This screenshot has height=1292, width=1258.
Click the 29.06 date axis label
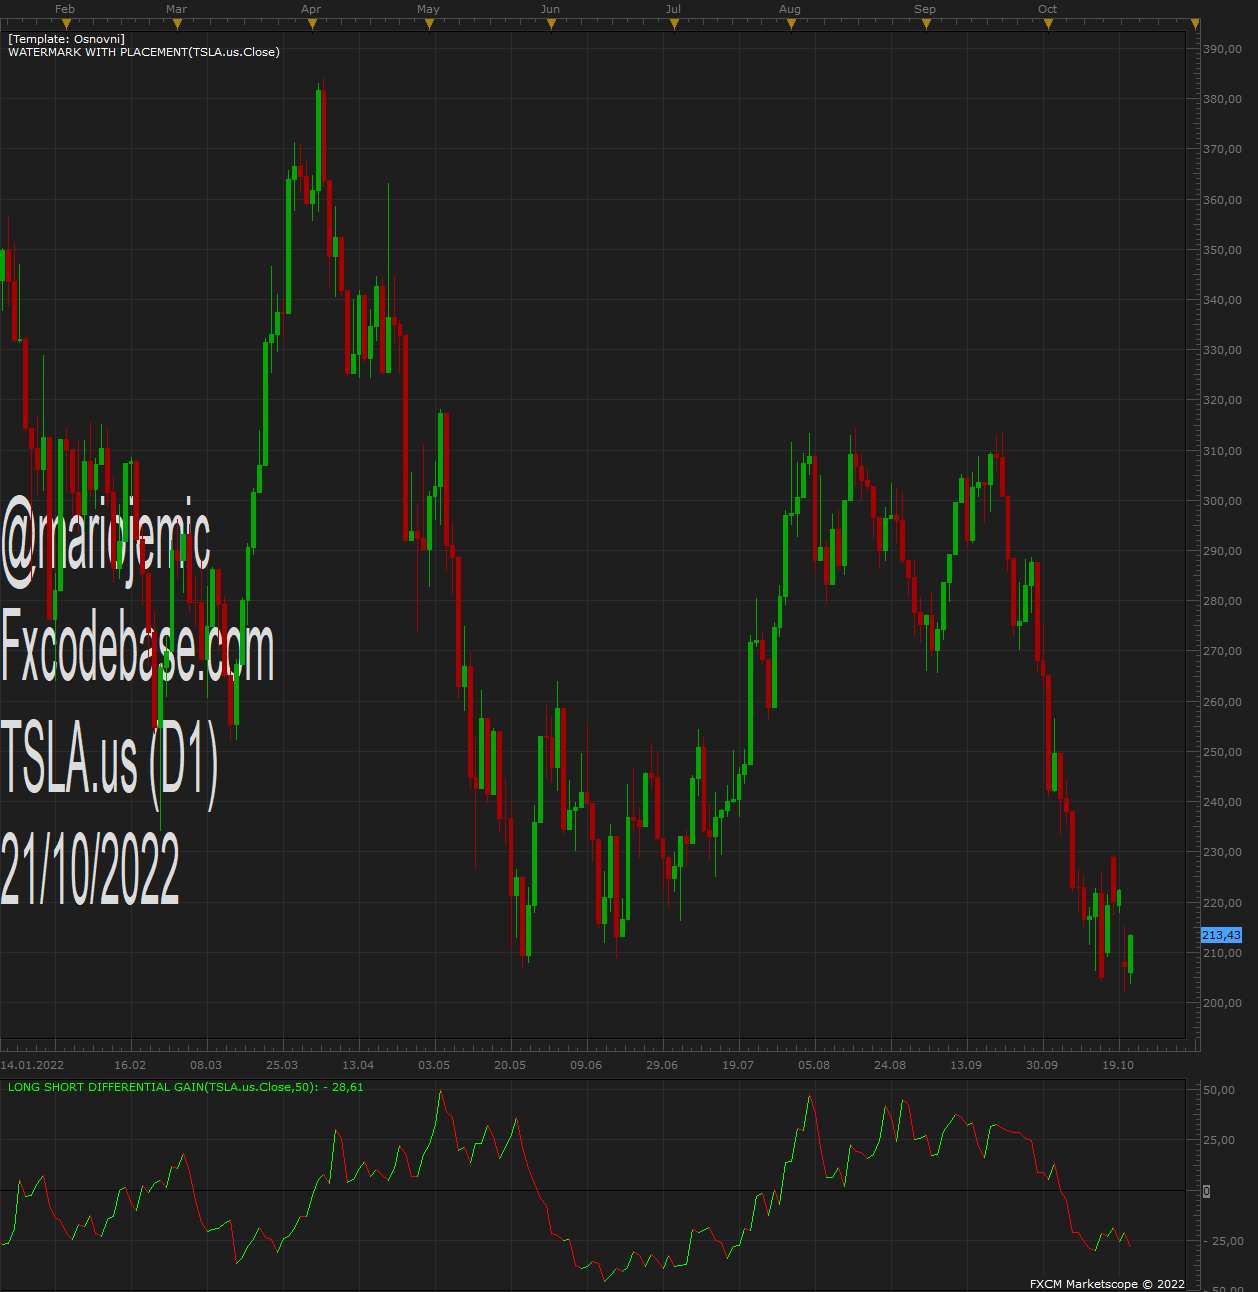pyautogui.click(x=662, y=1065)
